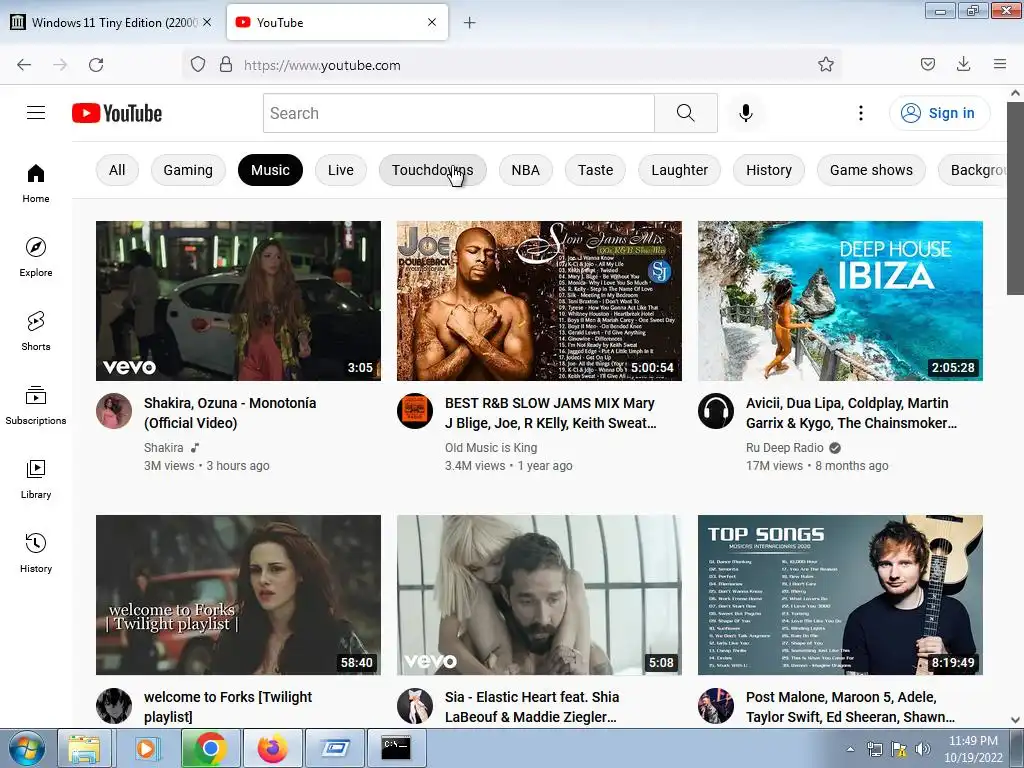Open BEST R&B SLOW JAMS MIX title
1024x768 pixels.
[x=551, y=413]
